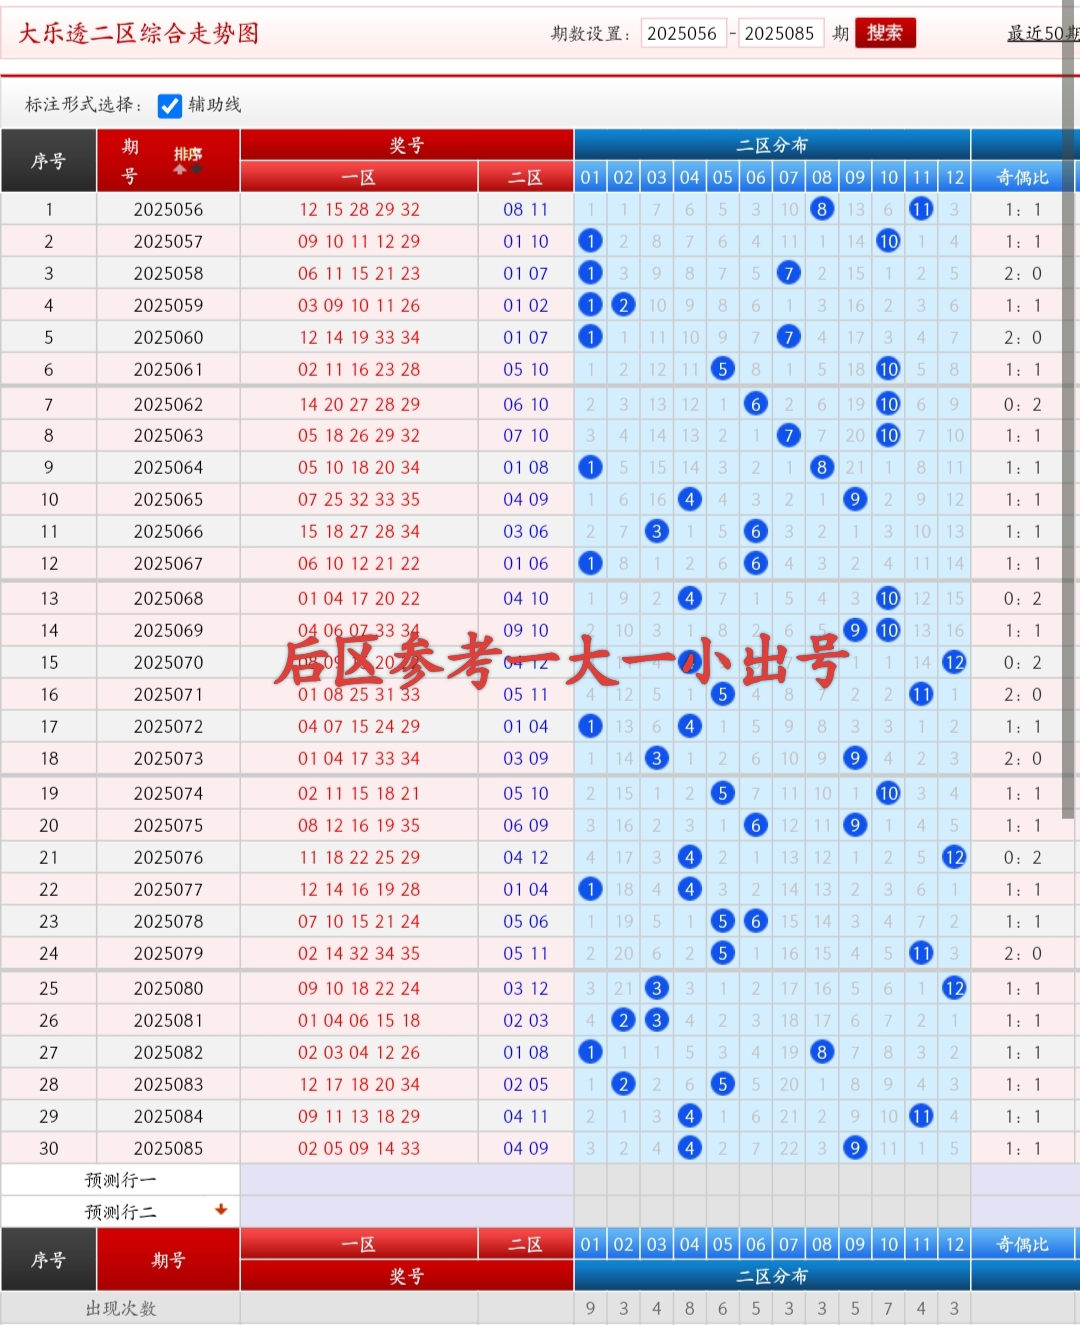Toggle the 辅助线 auxiliary line checkbox
Viewport: 1080px width, 1325px height.
pyautogui.click(x=170, y=105)
